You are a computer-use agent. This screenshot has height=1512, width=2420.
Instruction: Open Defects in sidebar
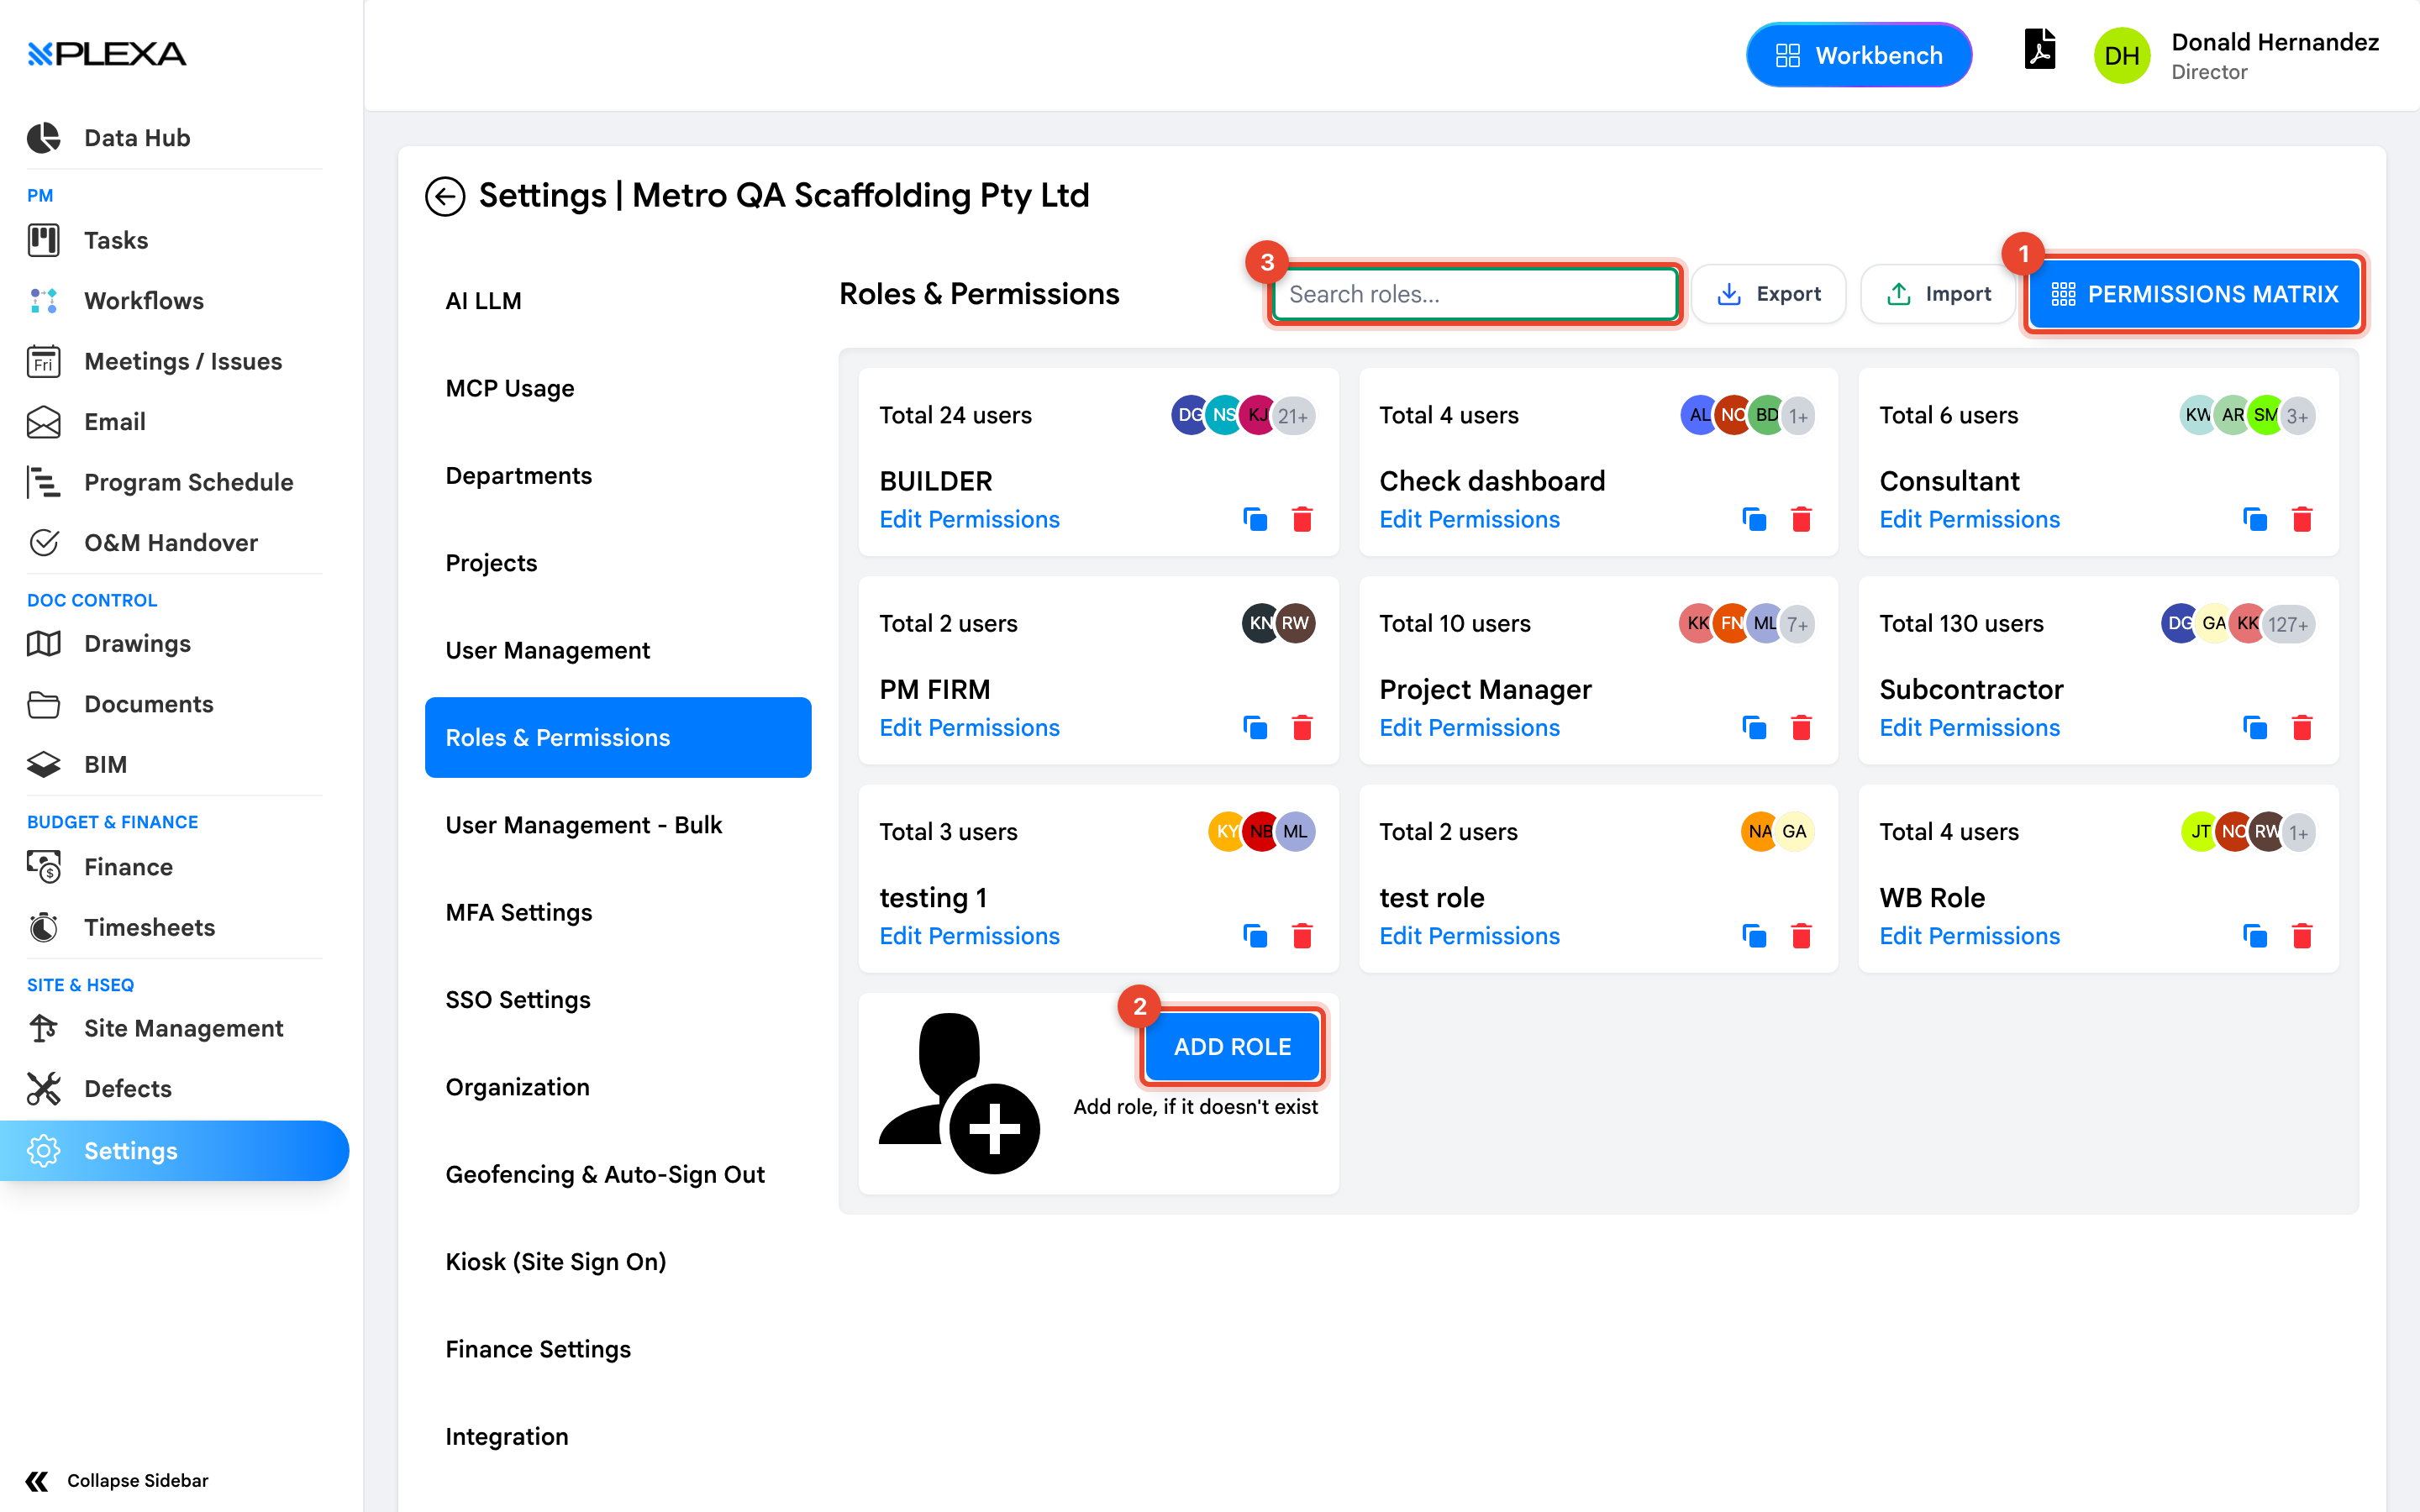click(127, 1089)
